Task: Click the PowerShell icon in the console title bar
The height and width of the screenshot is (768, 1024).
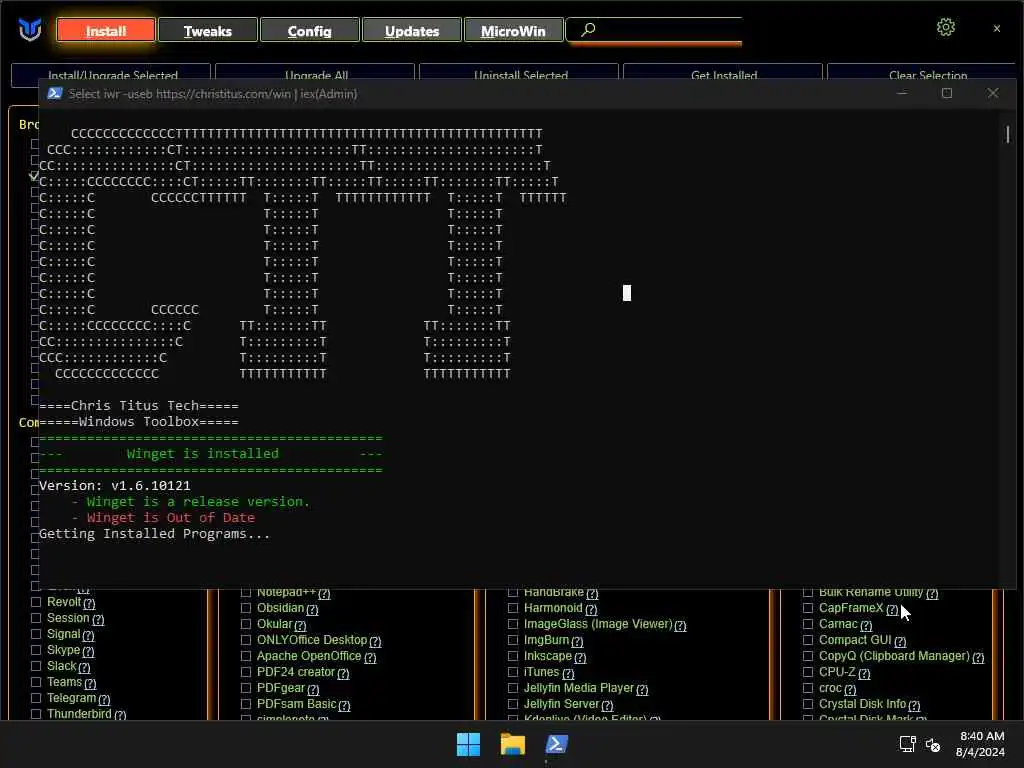Action: (x=55, y=93)
